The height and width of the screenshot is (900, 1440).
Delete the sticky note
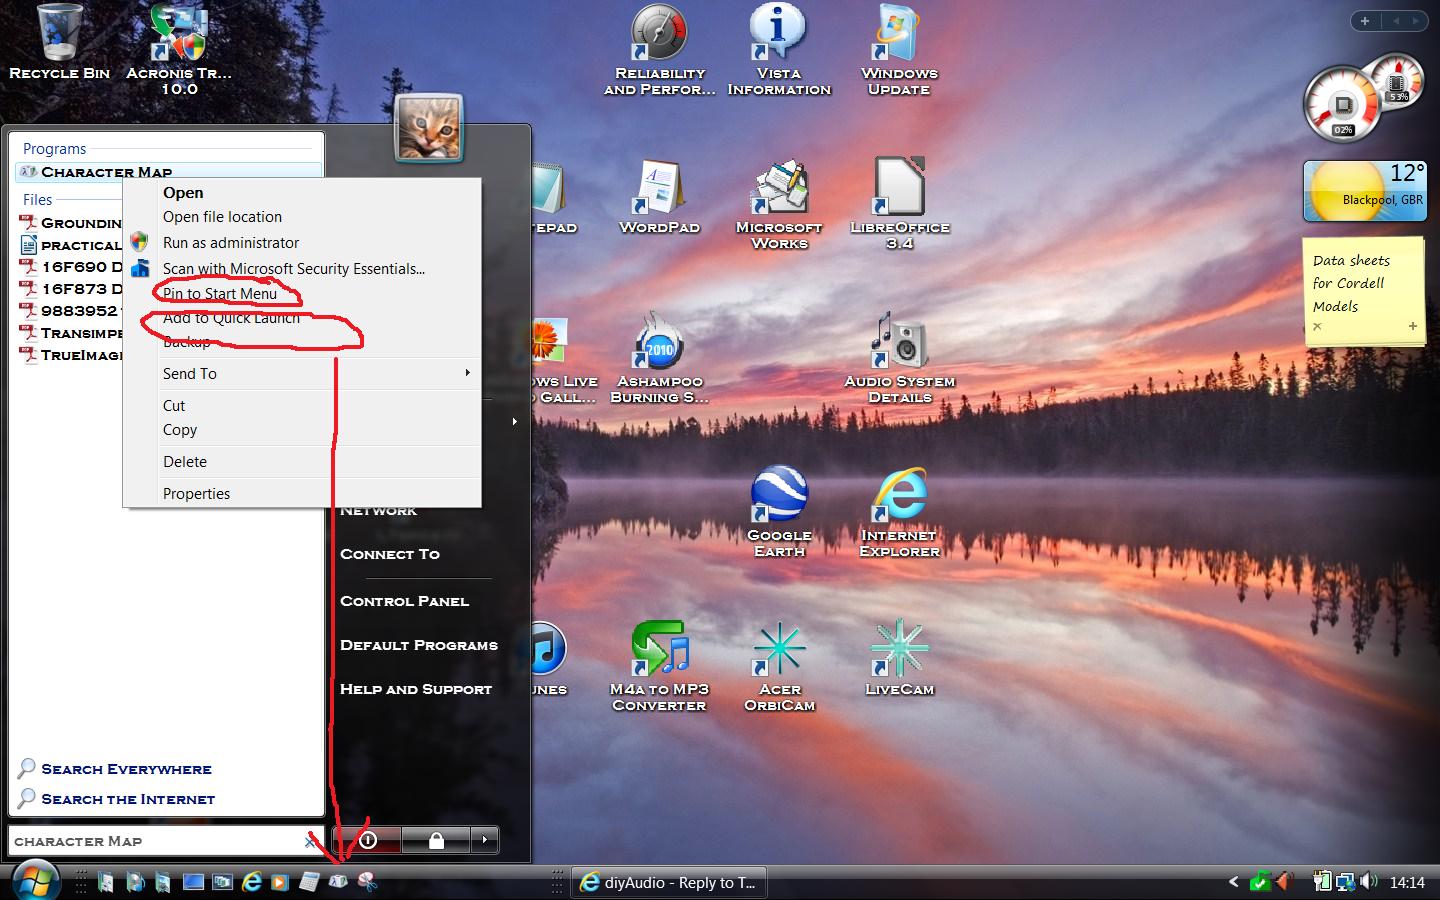click(1317, 326)
